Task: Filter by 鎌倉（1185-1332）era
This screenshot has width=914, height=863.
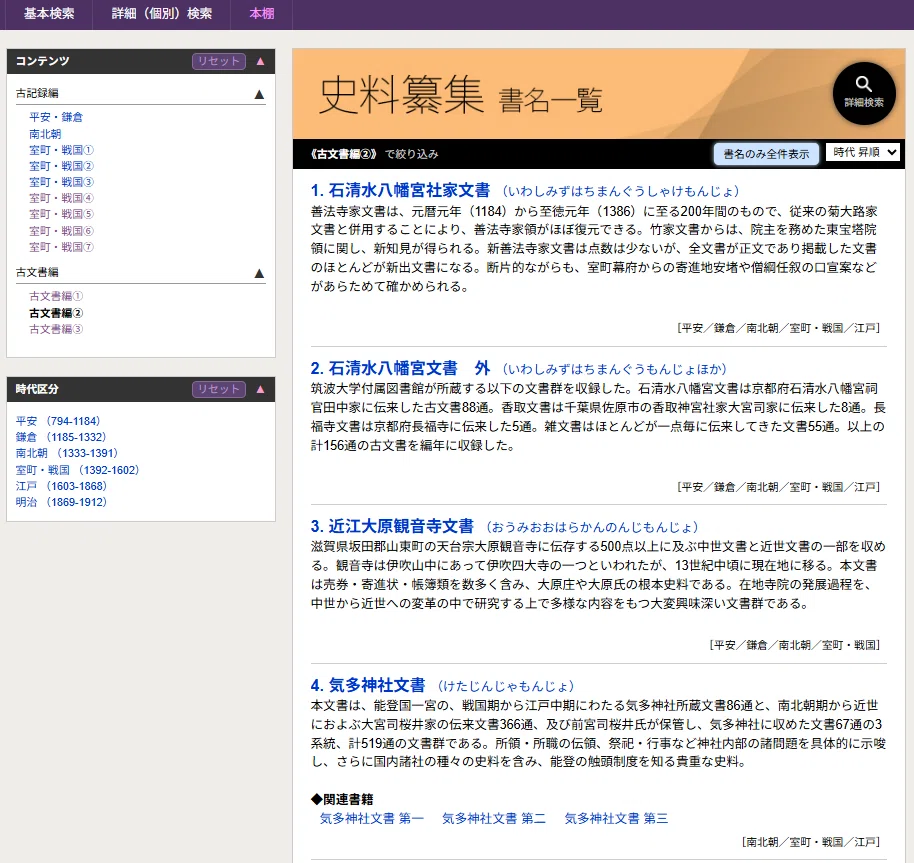Action: [x=61, y=437]
